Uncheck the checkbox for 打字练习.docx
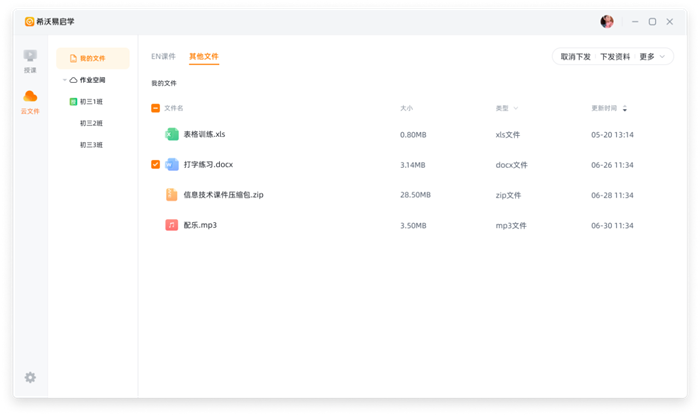This screenshot has height=415, width=700. point(155,164)
